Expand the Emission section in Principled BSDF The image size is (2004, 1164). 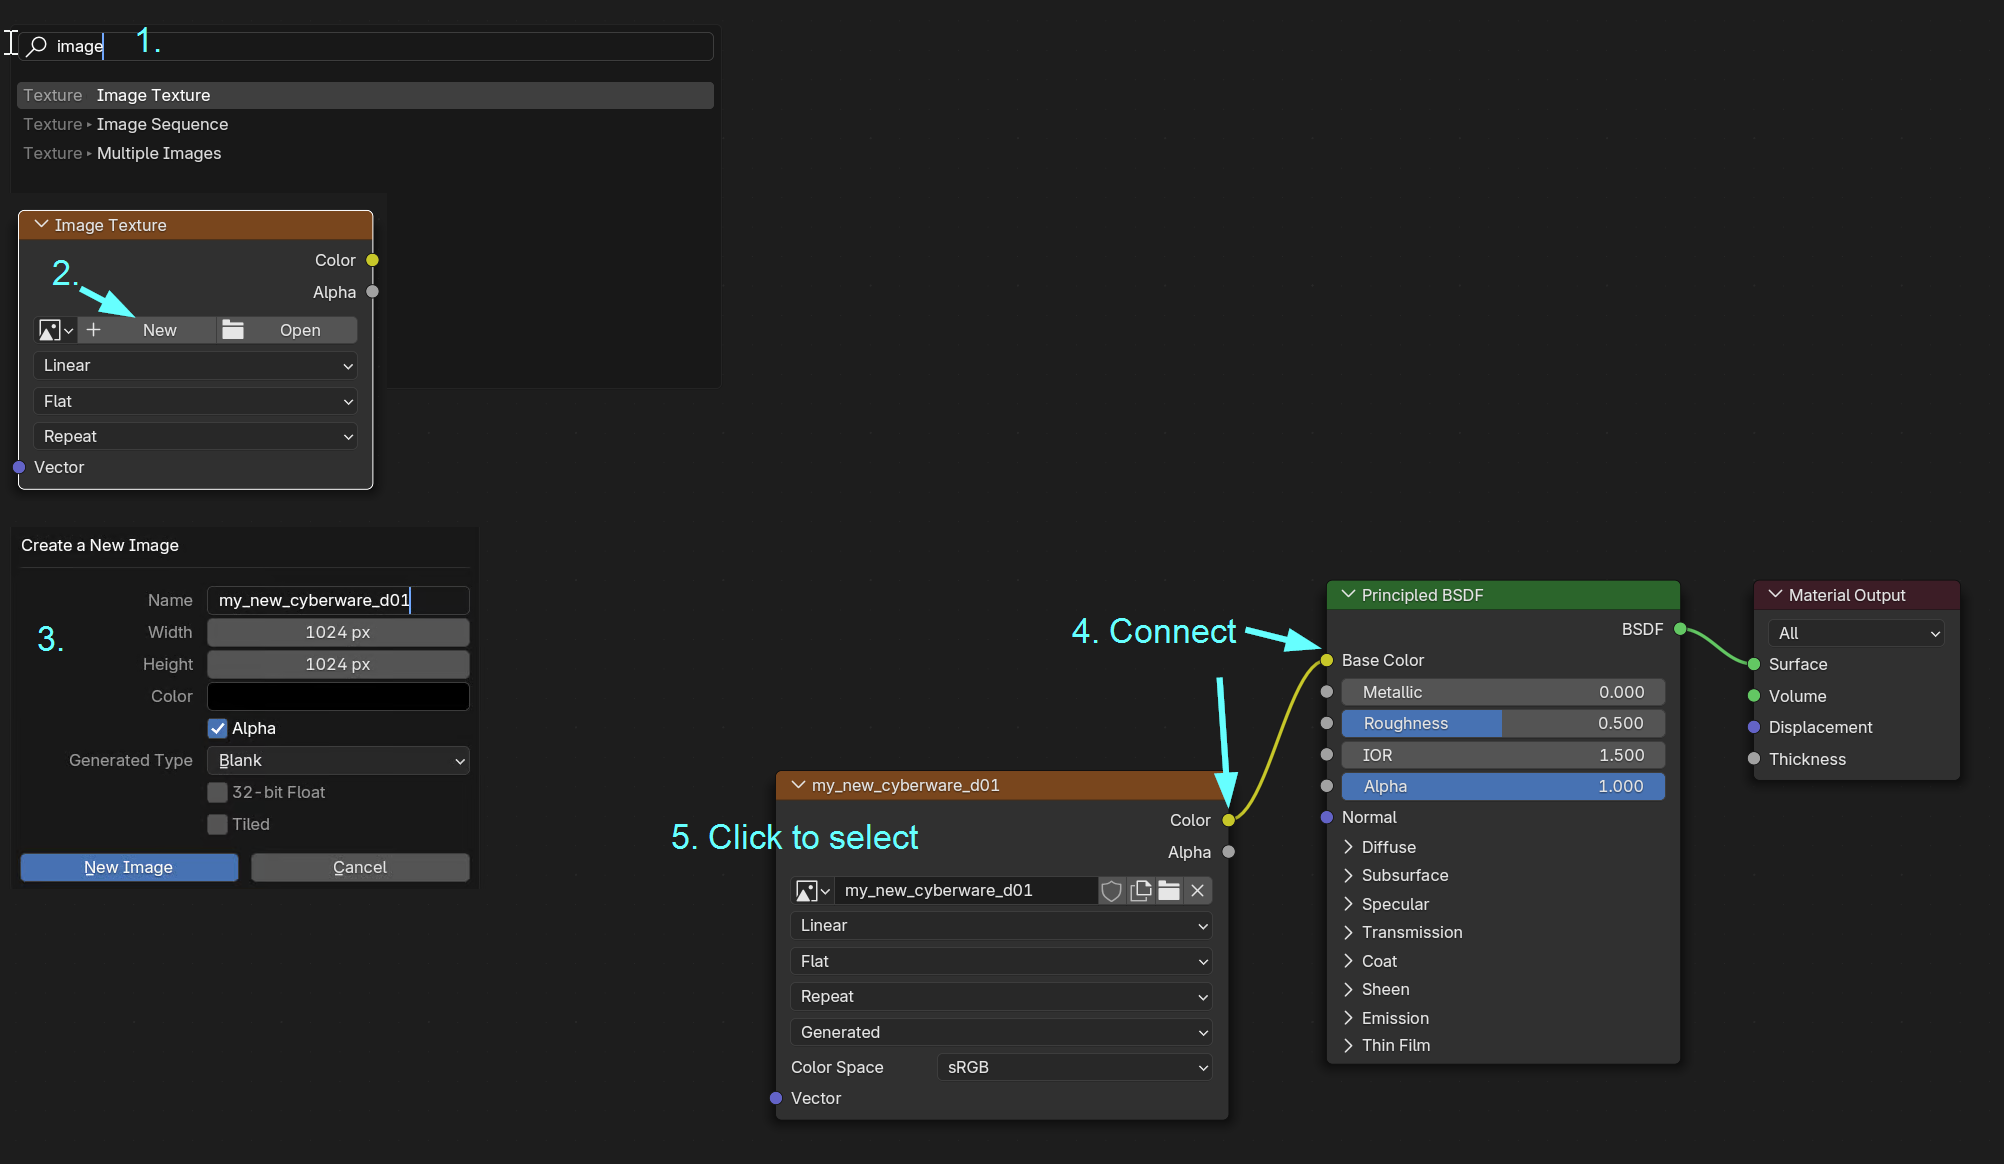pyautogui.click(x=1349, y=1018)
